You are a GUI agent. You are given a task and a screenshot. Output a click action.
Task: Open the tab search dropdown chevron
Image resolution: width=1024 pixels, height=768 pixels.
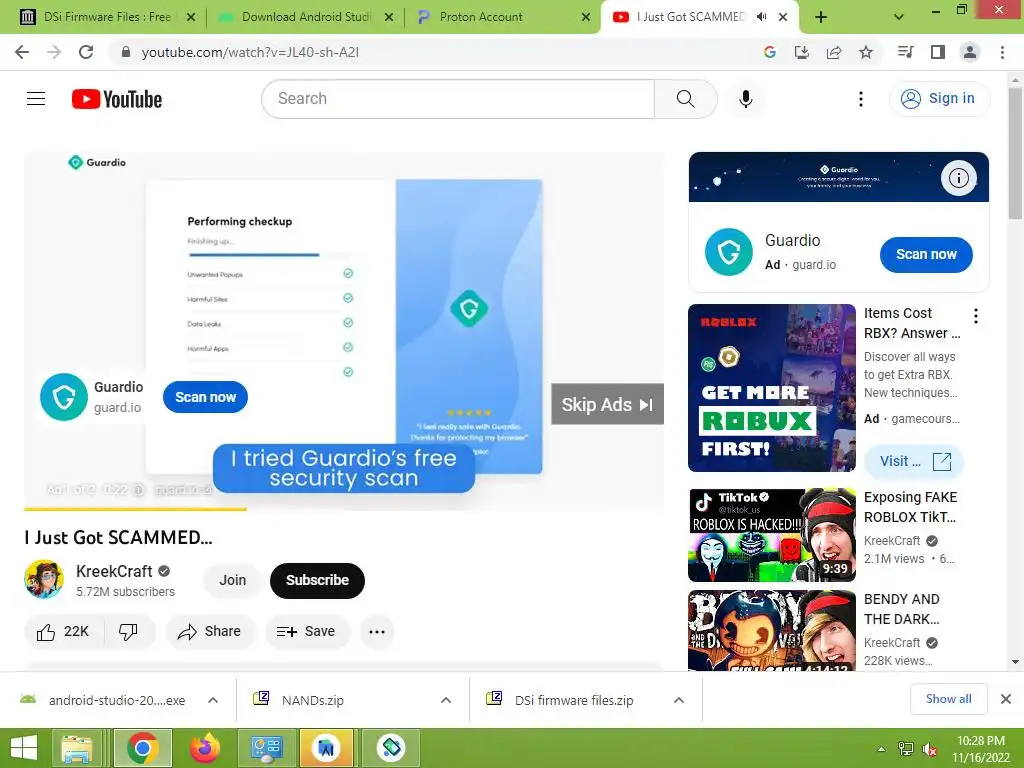tap(899, 18)
